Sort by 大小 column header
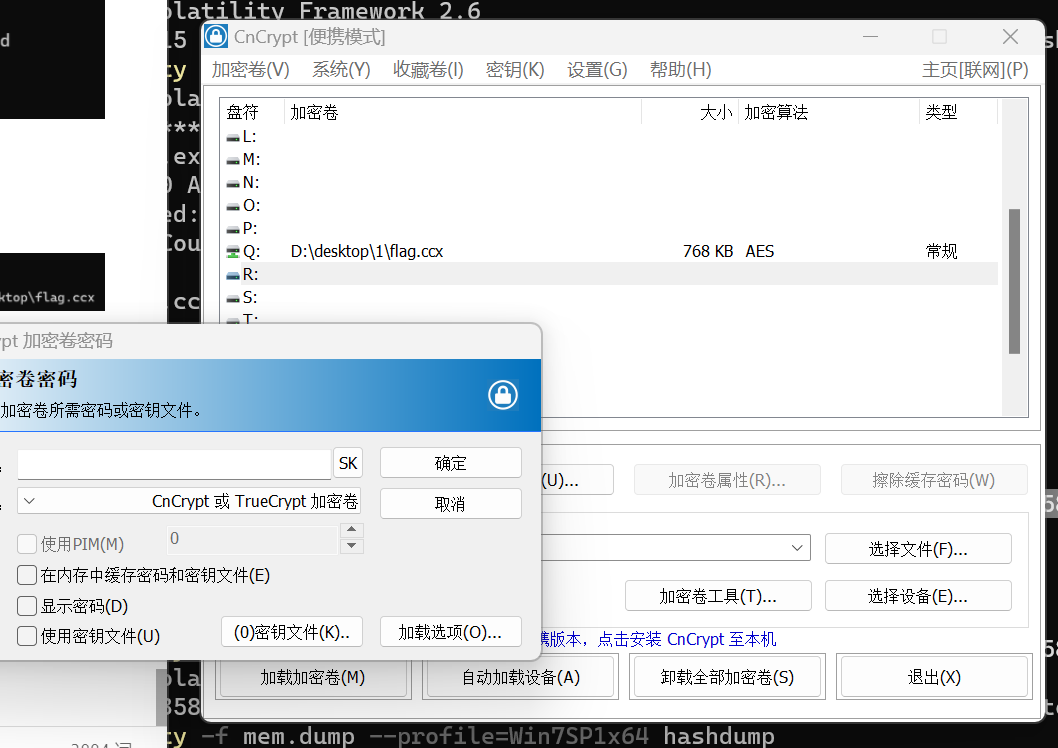This screenshot has width=1058, height=748. 690,112
